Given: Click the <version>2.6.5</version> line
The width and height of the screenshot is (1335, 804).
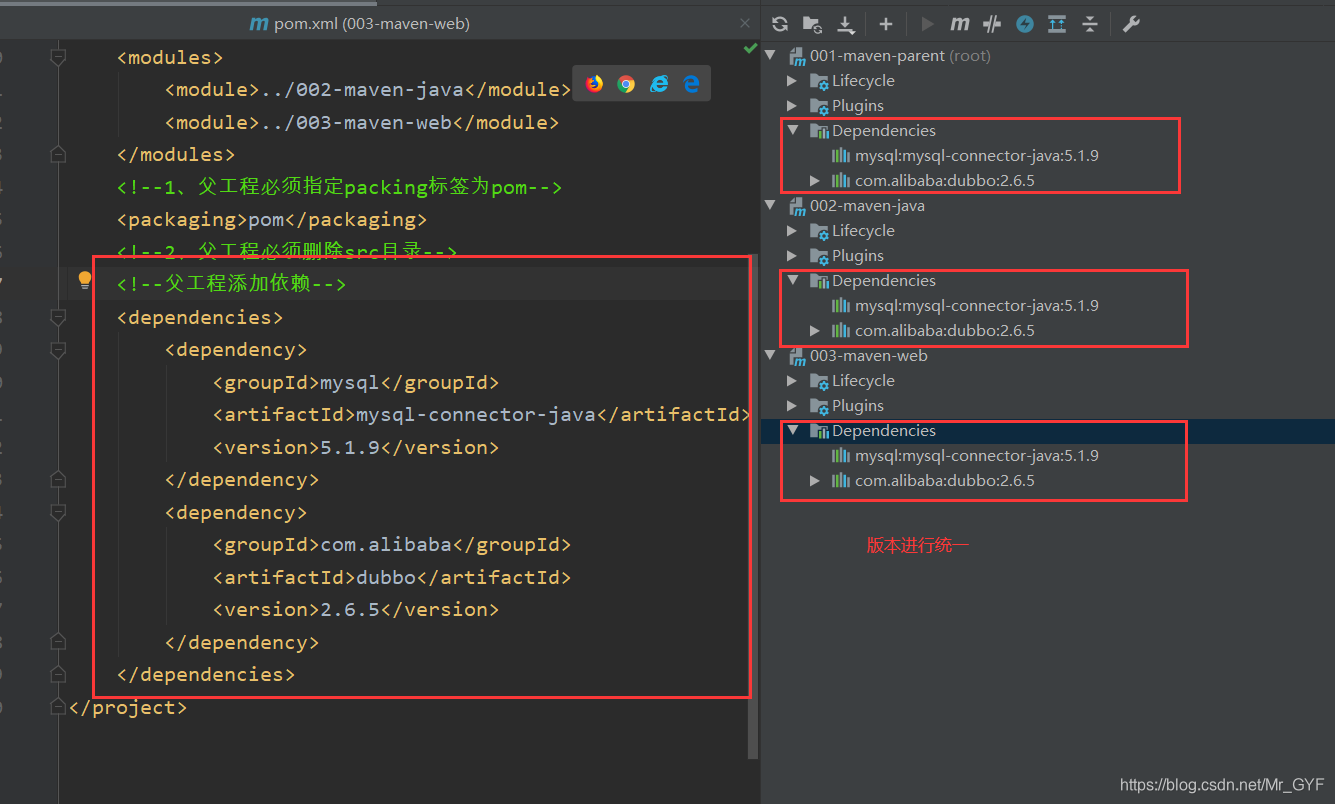Looking at the screenshot, I should [x=355, y=609].
